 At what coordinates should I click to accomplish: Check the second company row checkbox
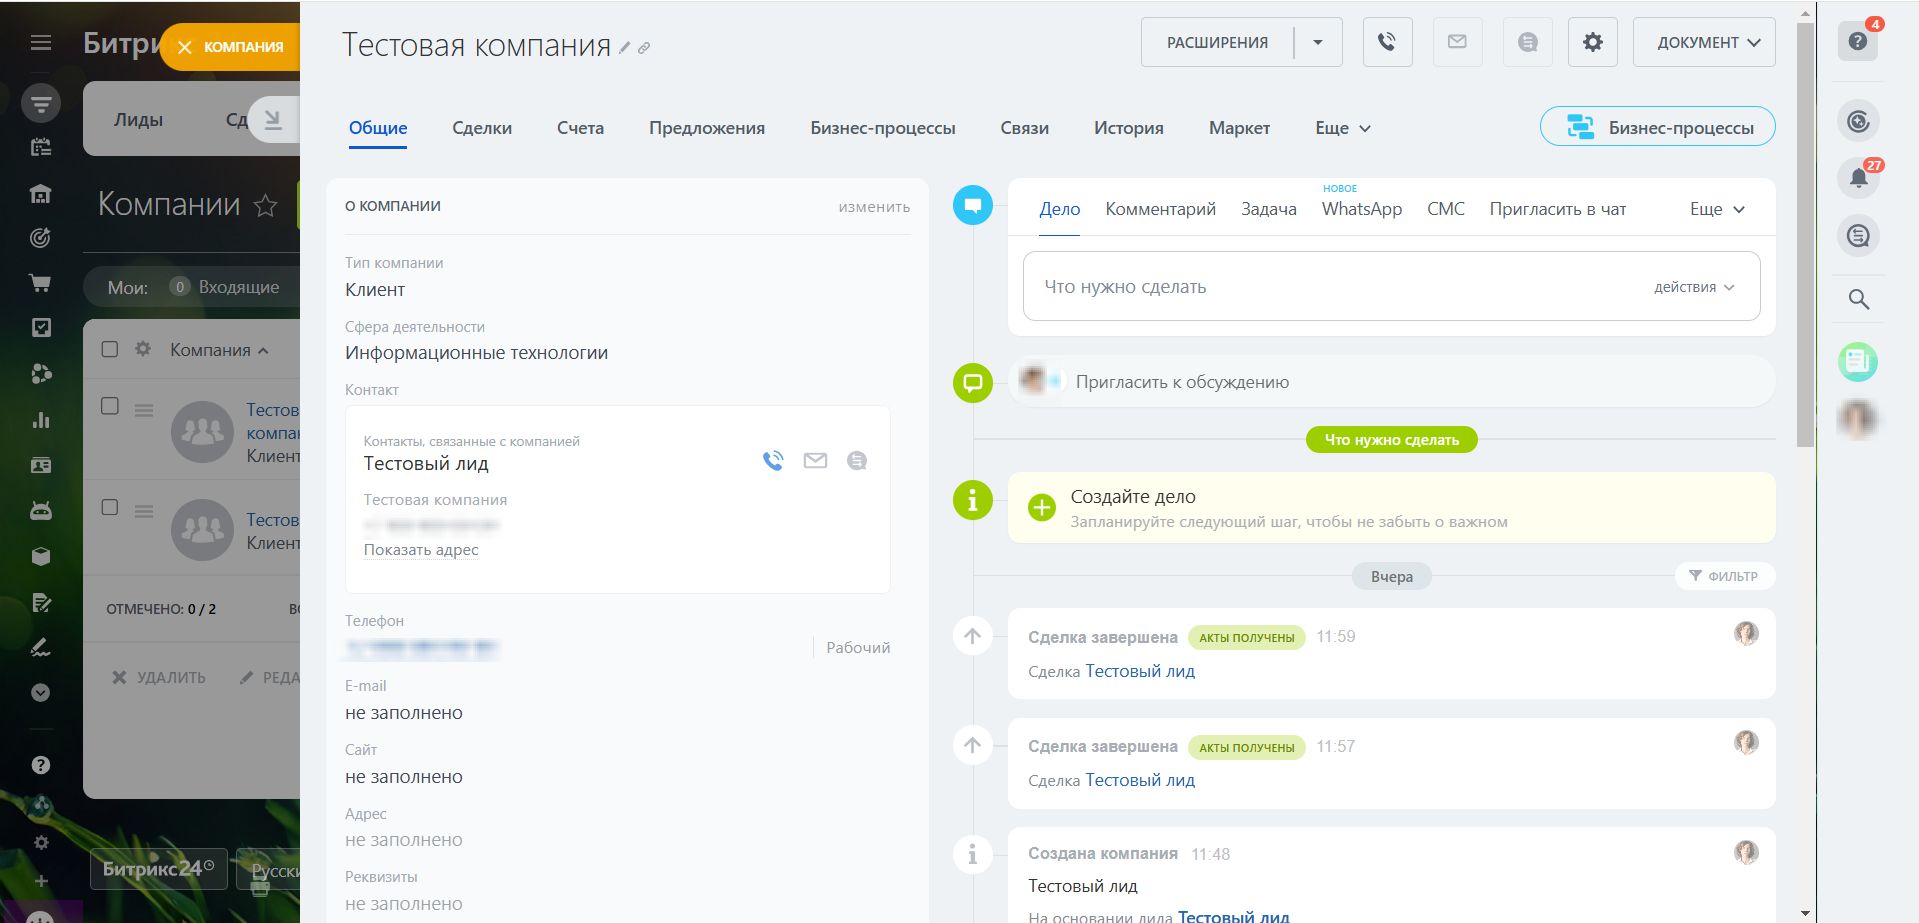(x=110, y=507)
